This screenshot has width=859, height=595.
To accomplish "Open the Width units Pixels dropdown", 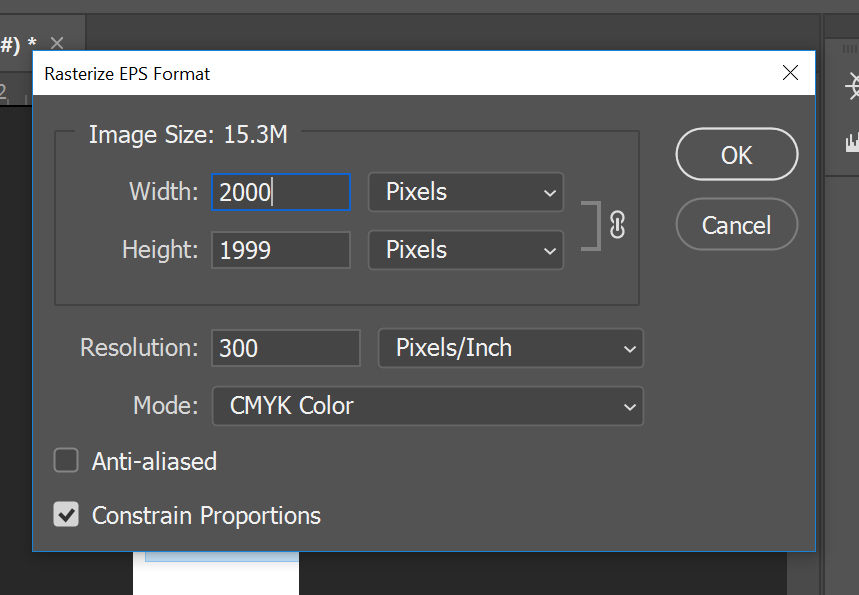I will coord(466,192).
